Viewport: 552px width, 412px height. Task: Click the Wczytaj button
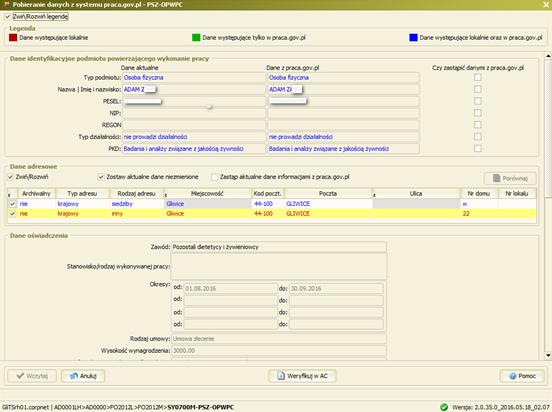(x=32, y=376)
